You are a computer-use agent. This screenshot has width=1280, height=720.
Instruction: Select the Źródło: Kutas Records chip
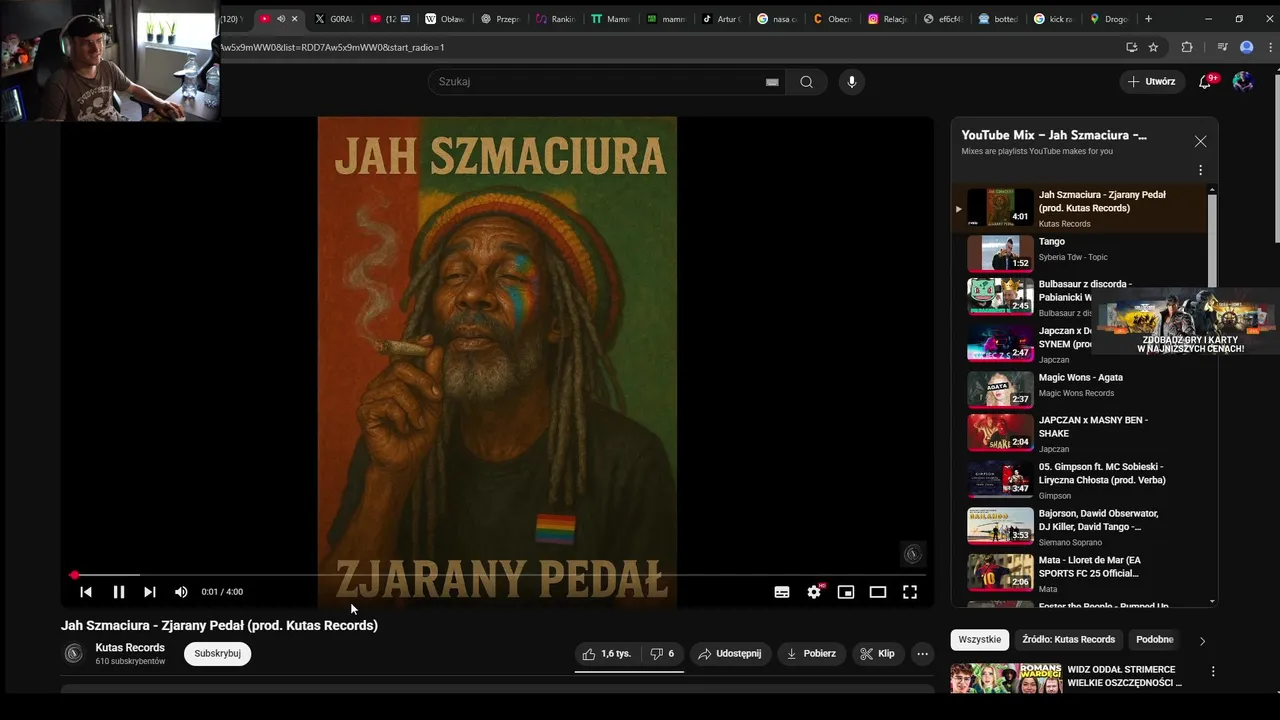[1069, 640]
